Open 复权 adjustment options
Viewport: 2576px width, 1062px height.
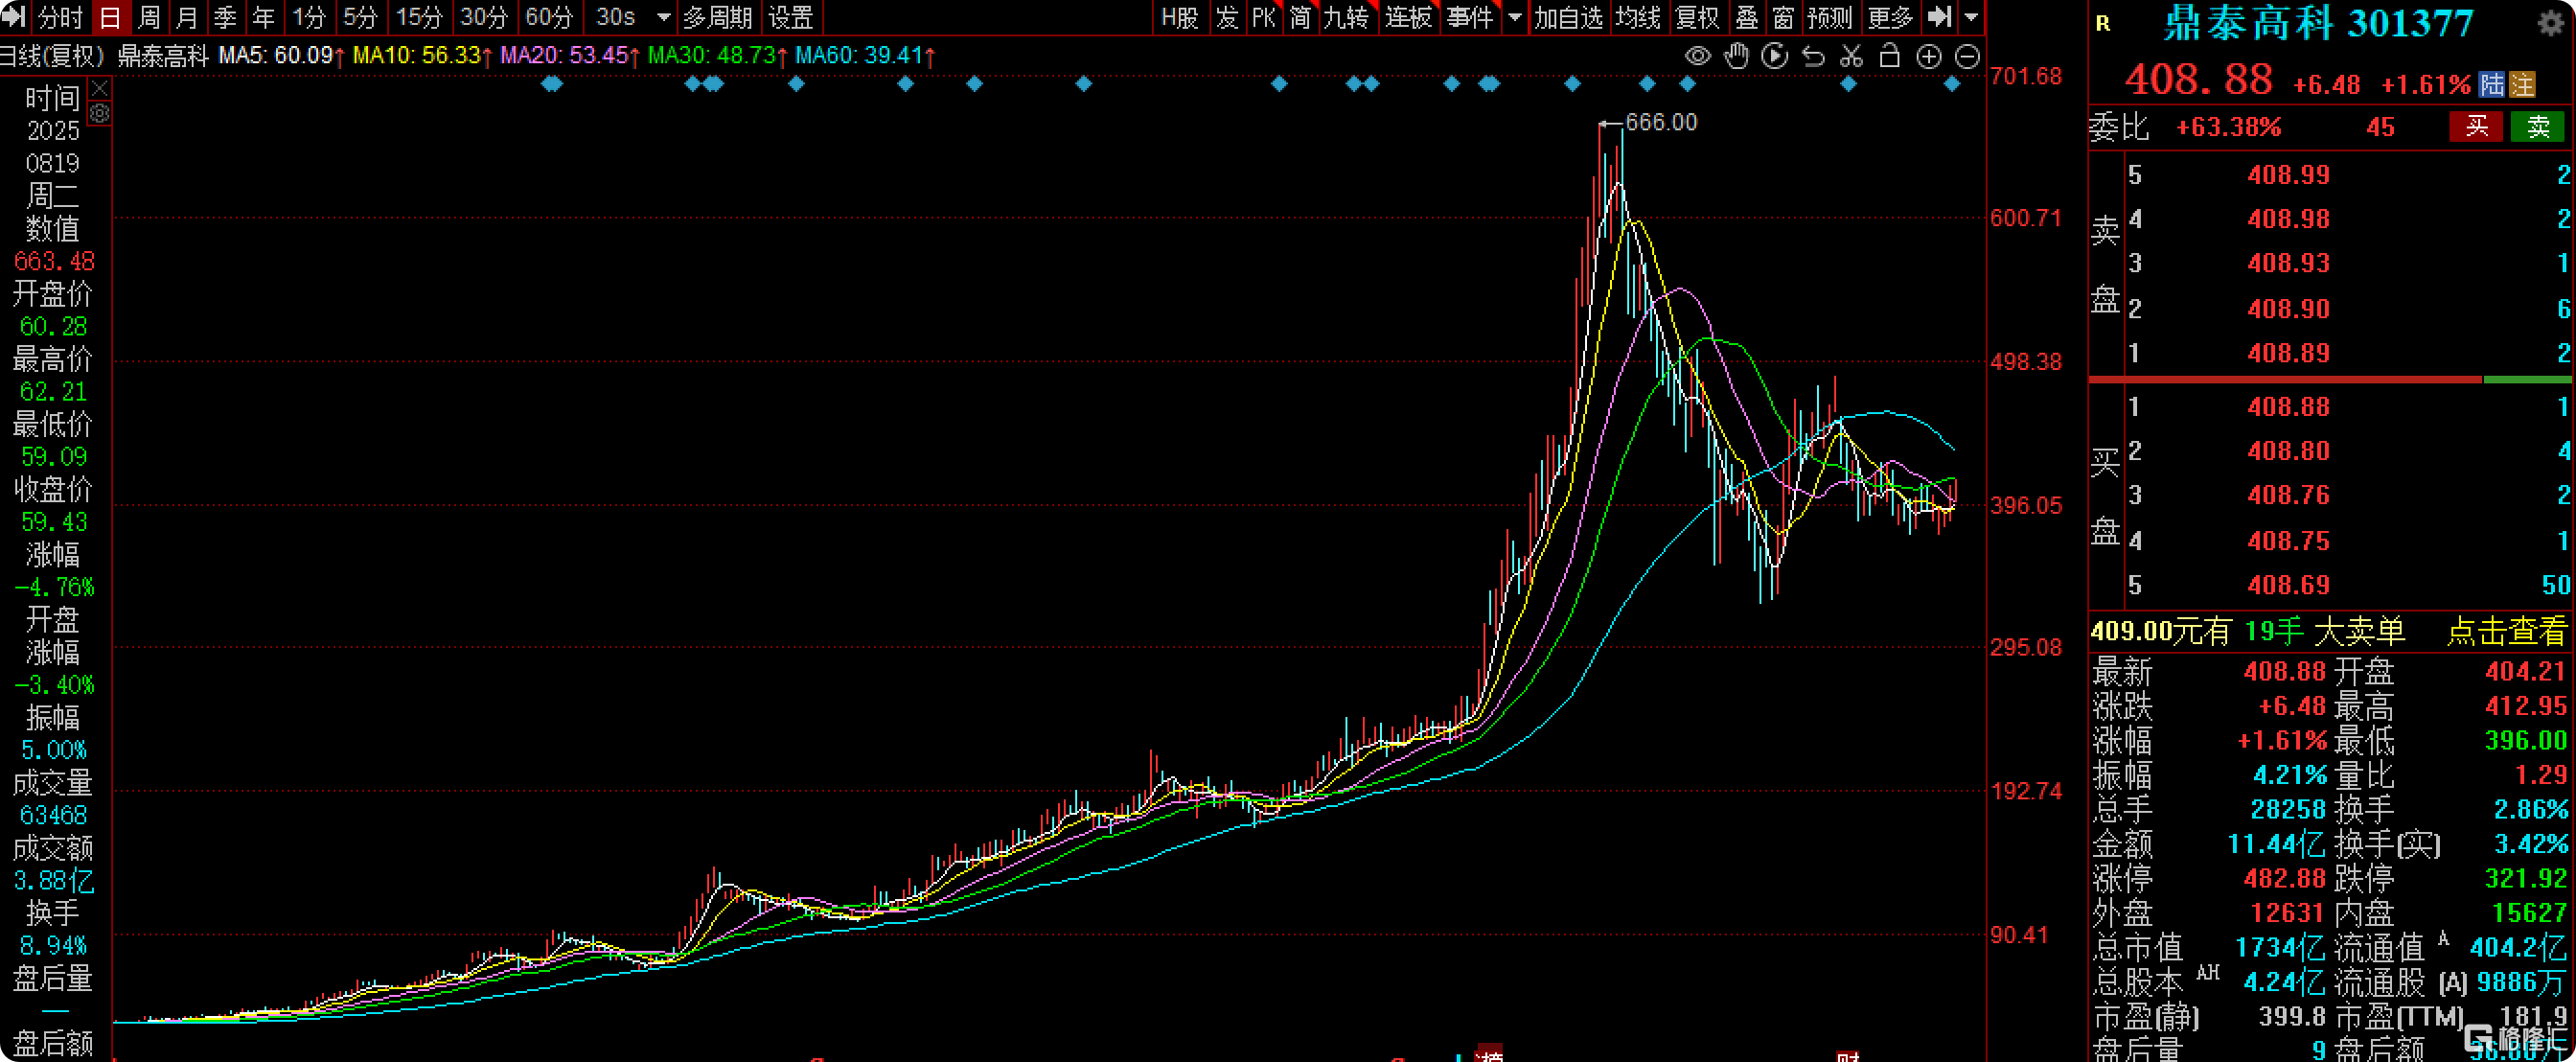(1696, 17)
